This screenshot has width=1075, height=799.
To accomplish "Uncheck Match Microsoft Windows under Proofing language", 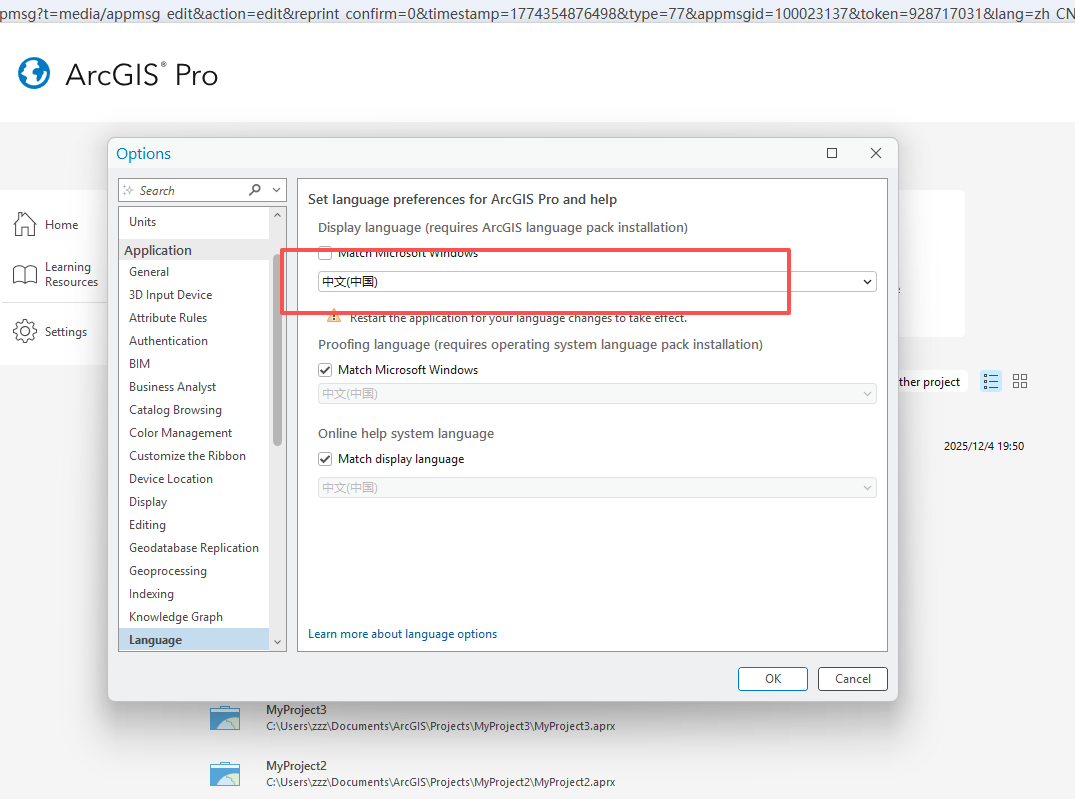I will coord(325,370).
